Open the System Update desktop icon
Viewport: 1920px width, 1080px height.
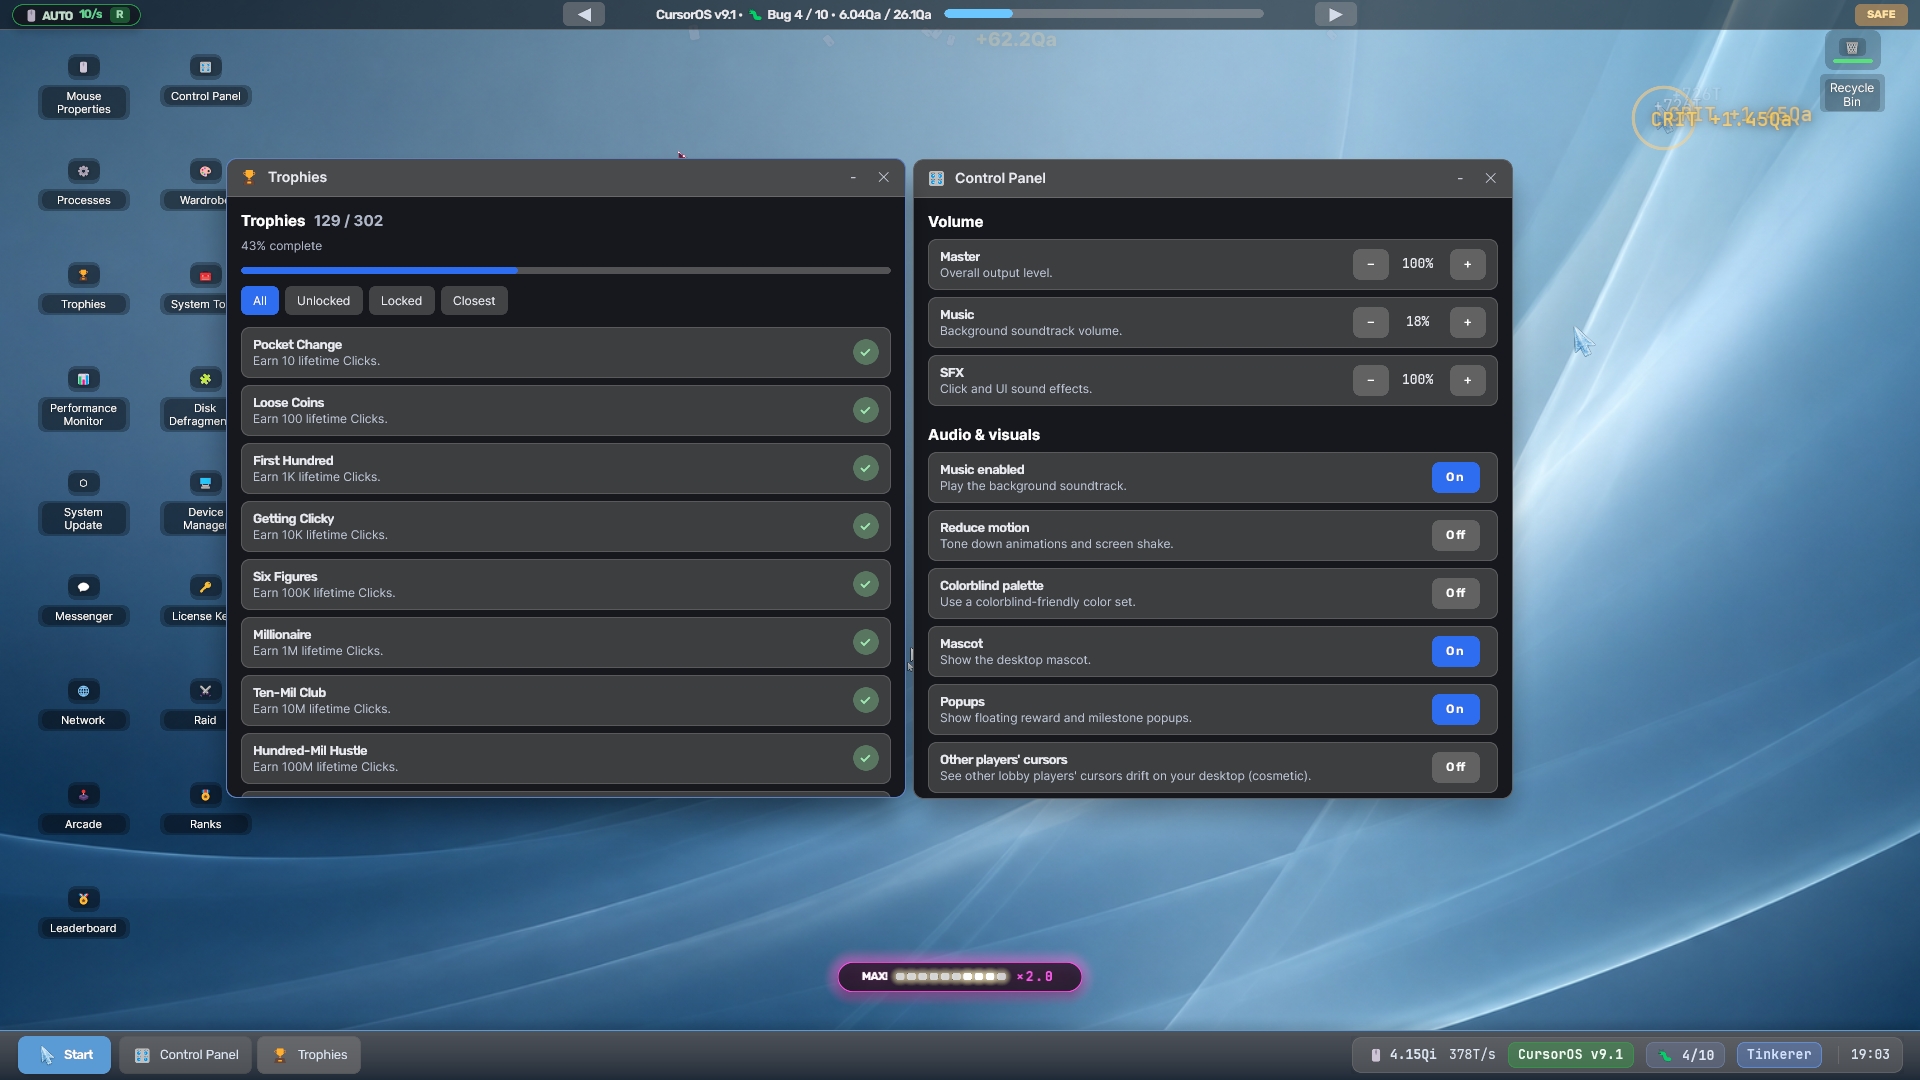click(x=84, y=502)
